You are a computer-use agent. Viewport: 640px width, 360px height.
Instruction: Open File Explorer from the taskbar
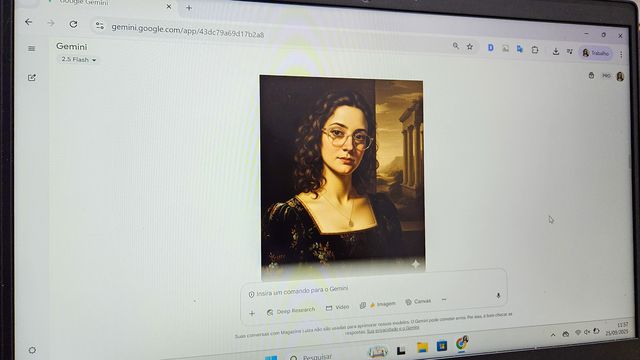click(x=422, y=347)
